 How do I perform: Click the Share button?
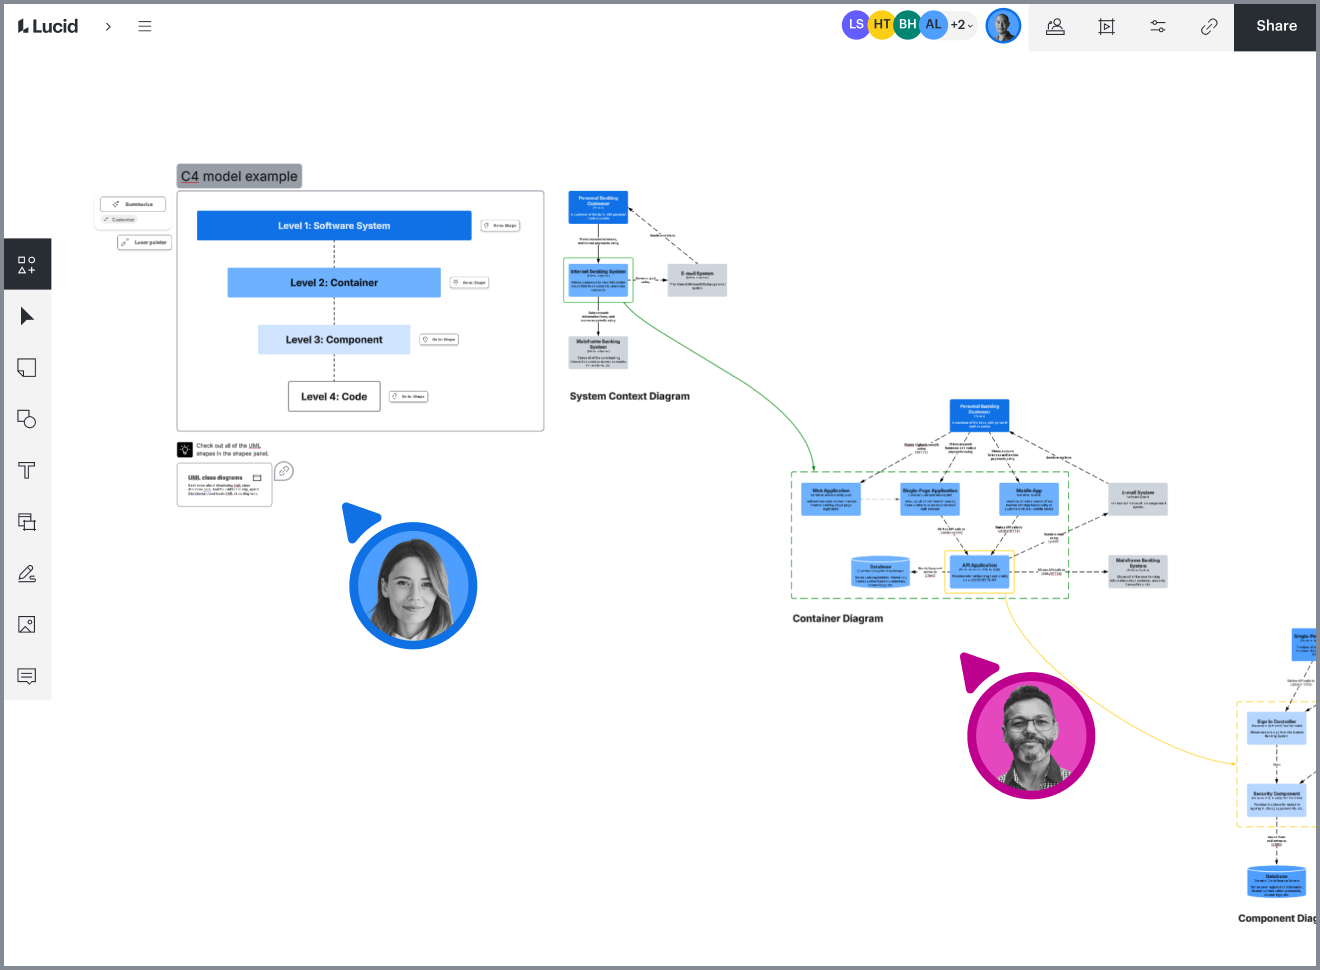(1276, 26)
